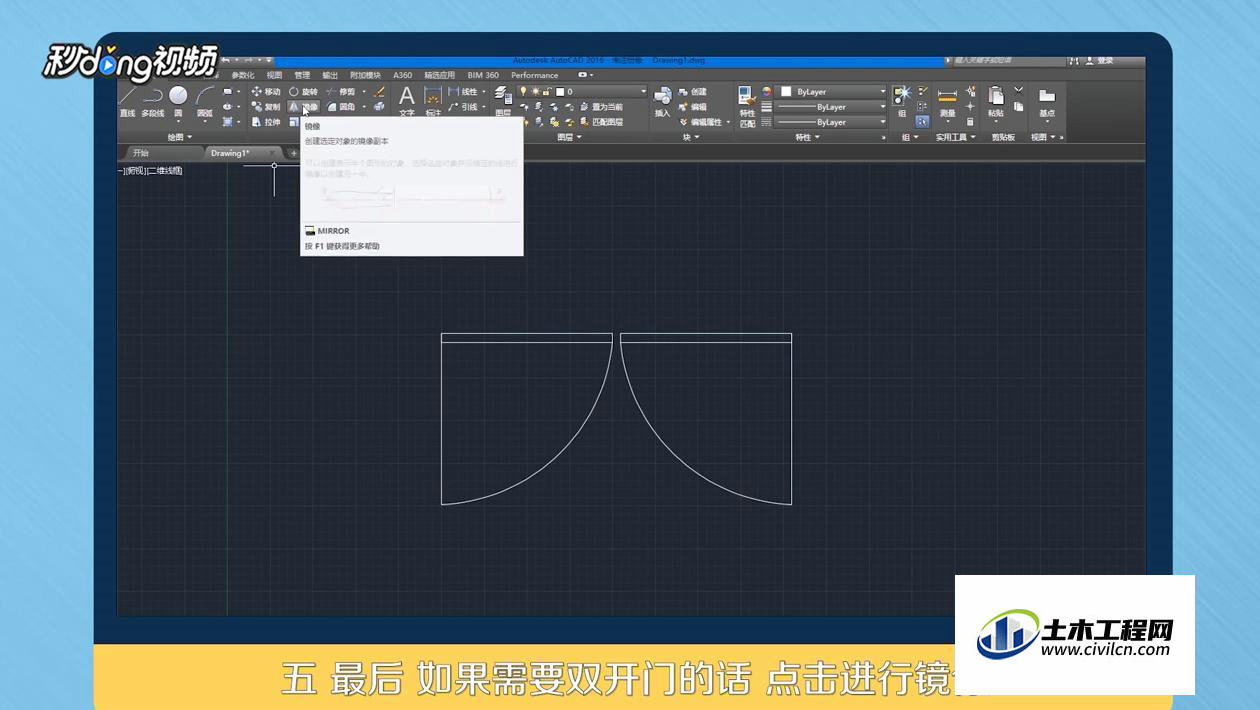Click Match Properties (特性匹配) icon

pyautogui.click(x=747, y=107)
